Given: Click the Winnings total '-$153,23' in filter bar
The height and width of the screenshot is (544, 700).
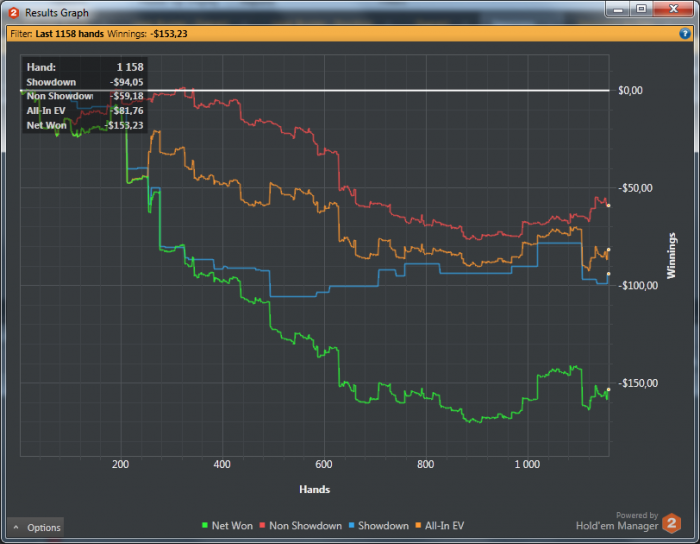Looking at the screenshot, I should 169,34.
